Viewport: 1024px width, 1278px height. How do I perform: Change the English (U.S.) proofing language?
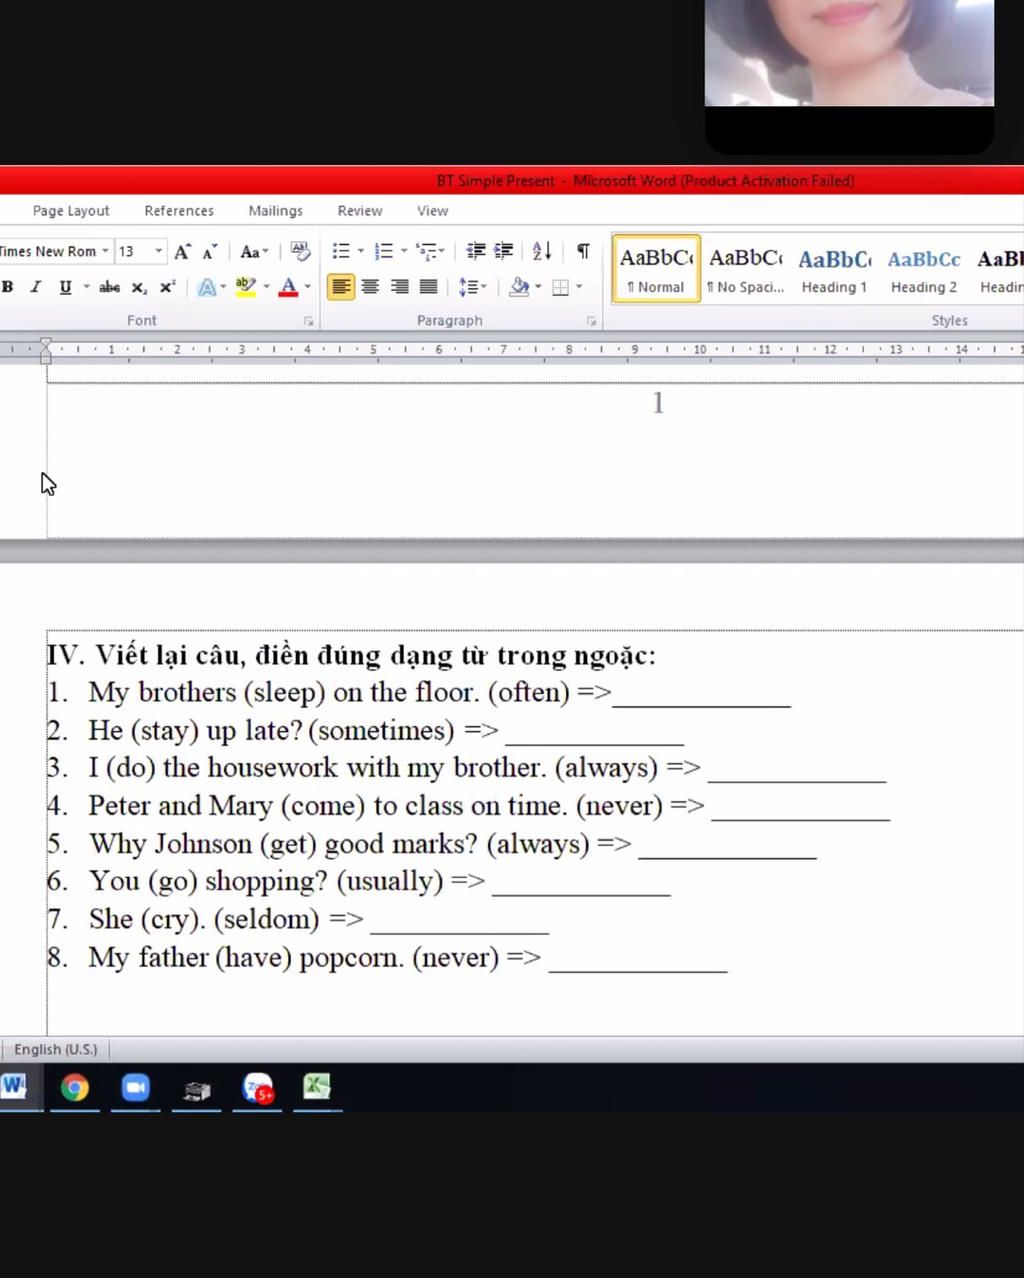click(56, 1049)
